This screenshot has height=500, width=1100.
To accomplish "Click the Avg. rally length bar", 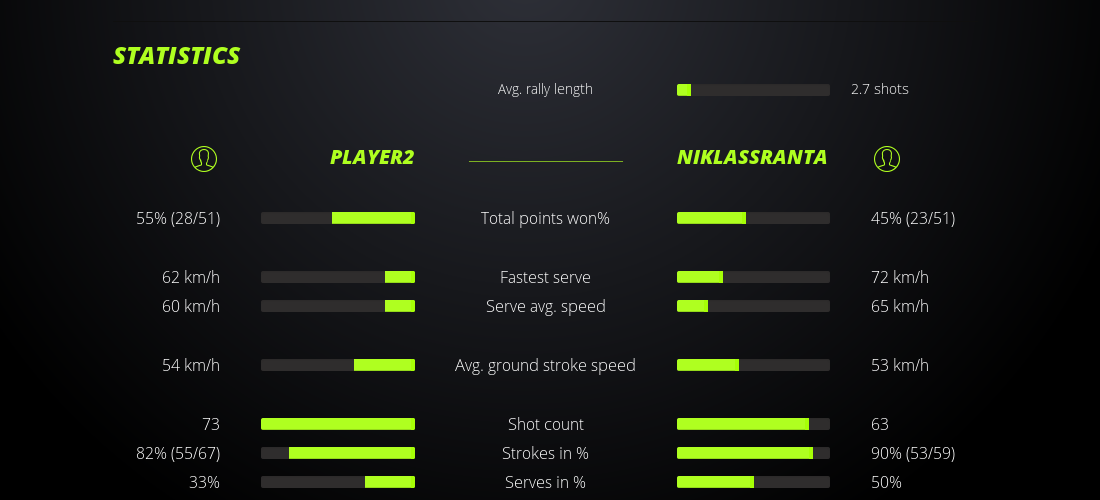I will (753, 90).
